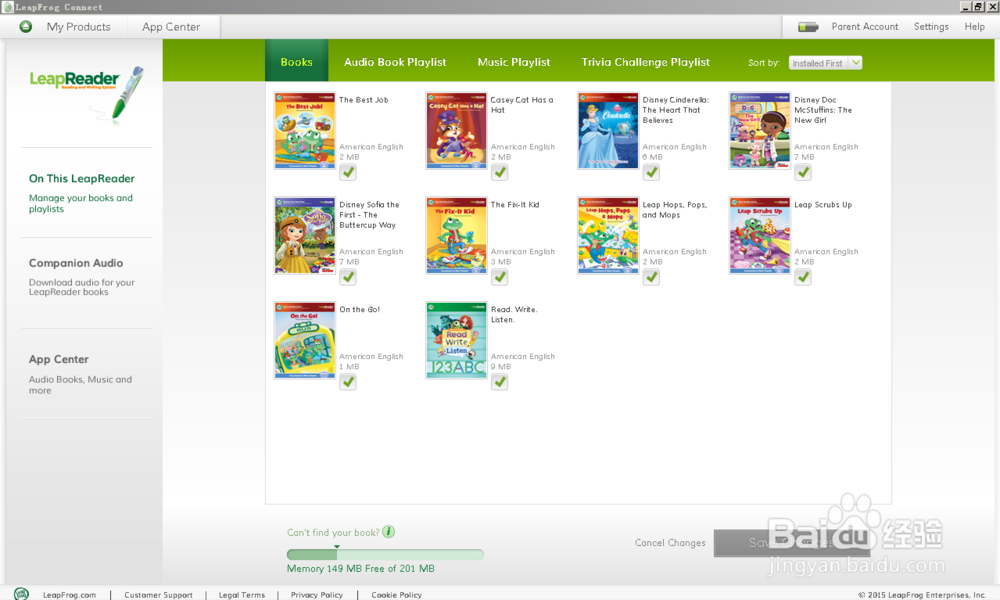Select The Fix-It Kid book cover
Screen dimensions: 1000x600
click(456, 235)
